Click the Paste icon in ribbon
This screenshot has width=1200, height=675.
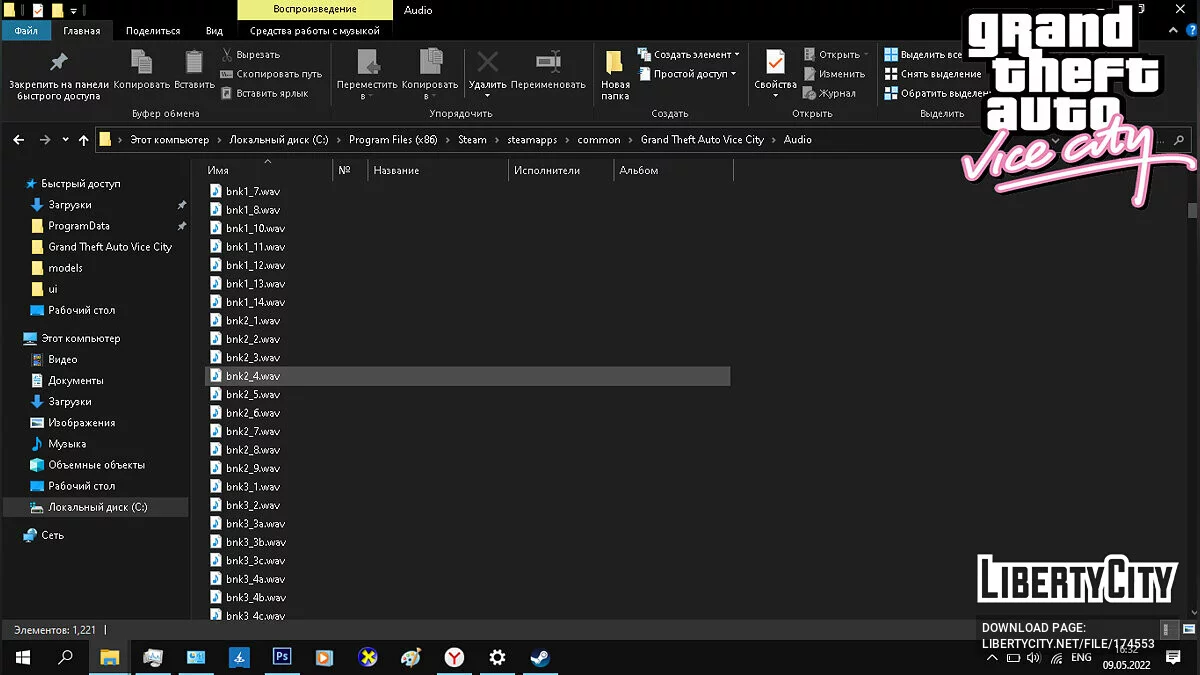[194, 64]
